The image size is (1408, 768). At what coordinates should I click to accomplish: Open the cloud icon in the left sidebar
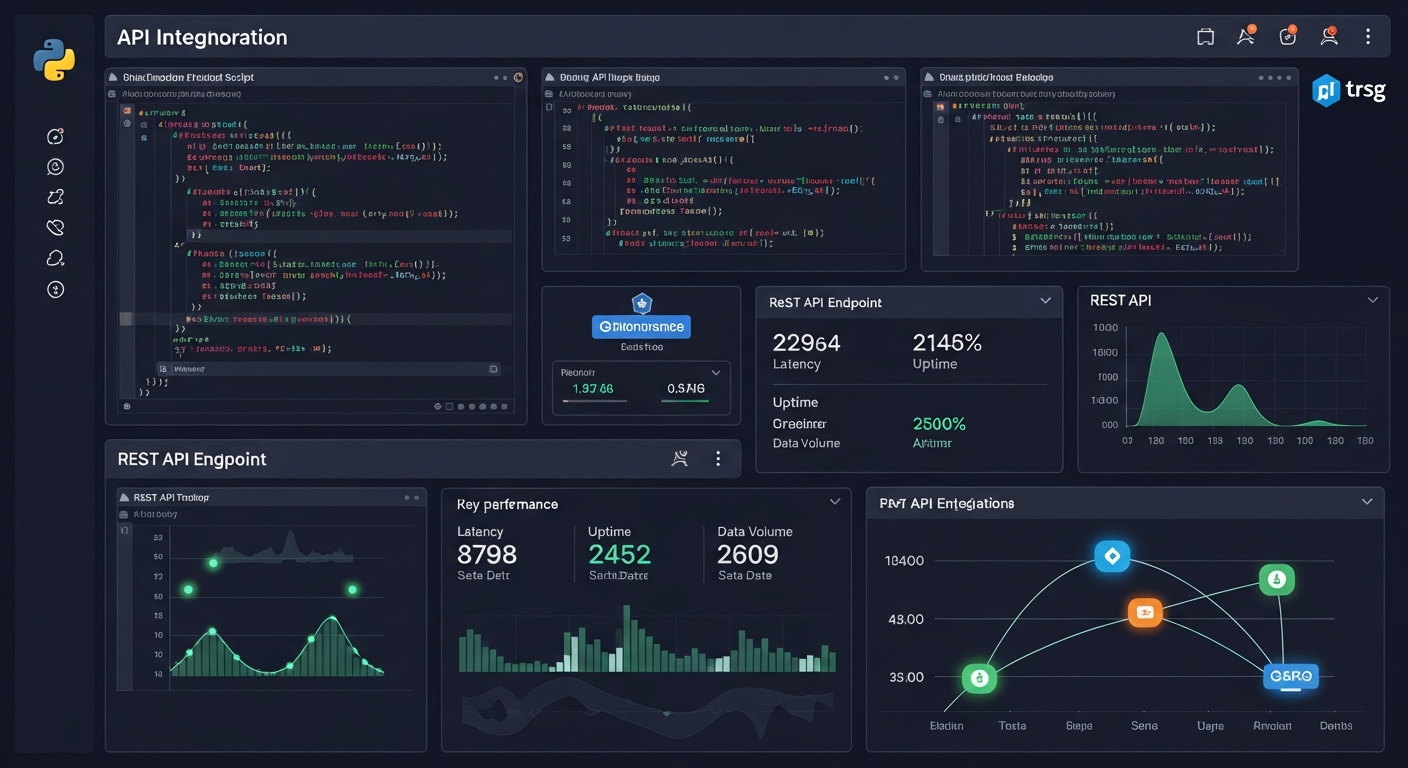coord(55,259)
